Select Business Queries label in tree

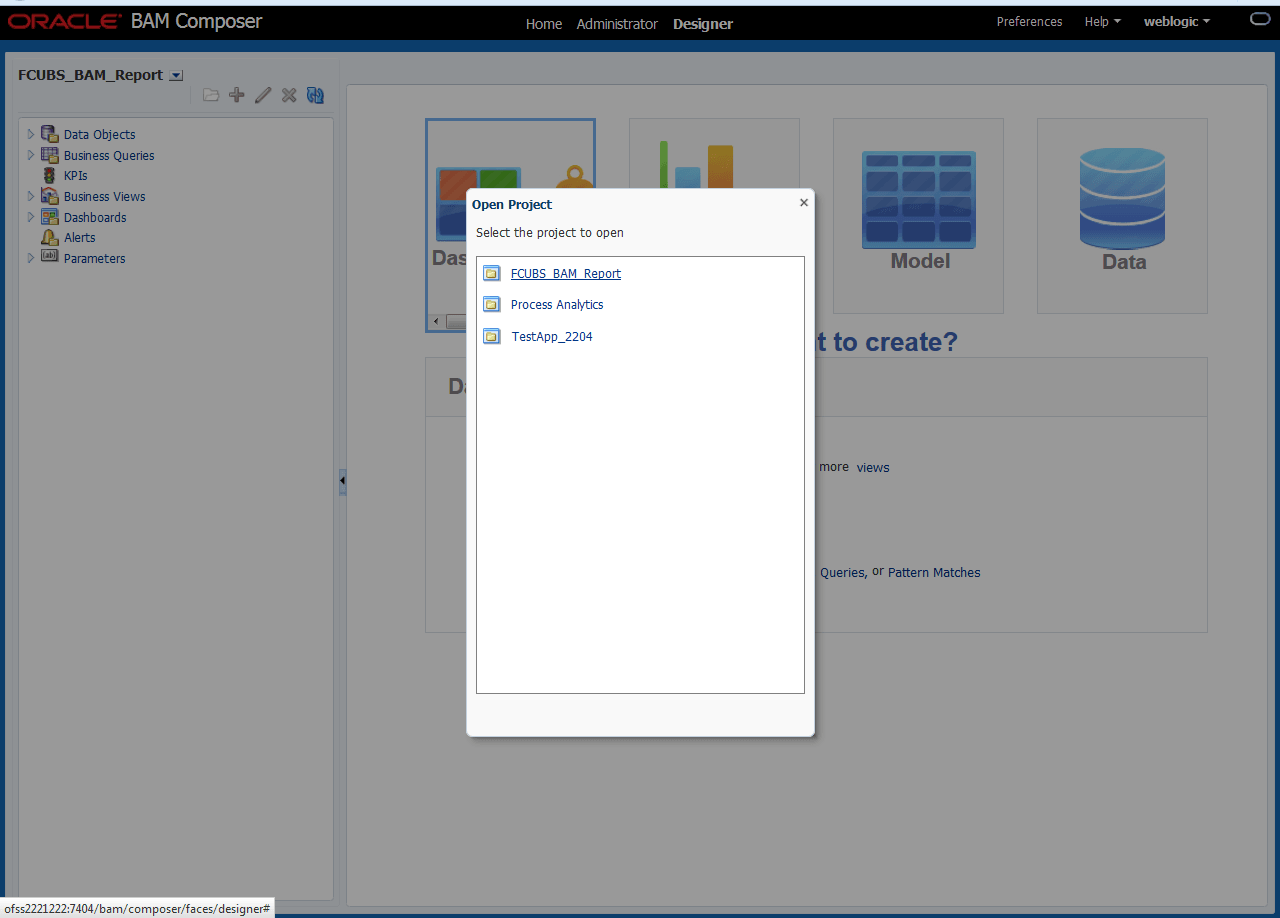click(109, 156)
